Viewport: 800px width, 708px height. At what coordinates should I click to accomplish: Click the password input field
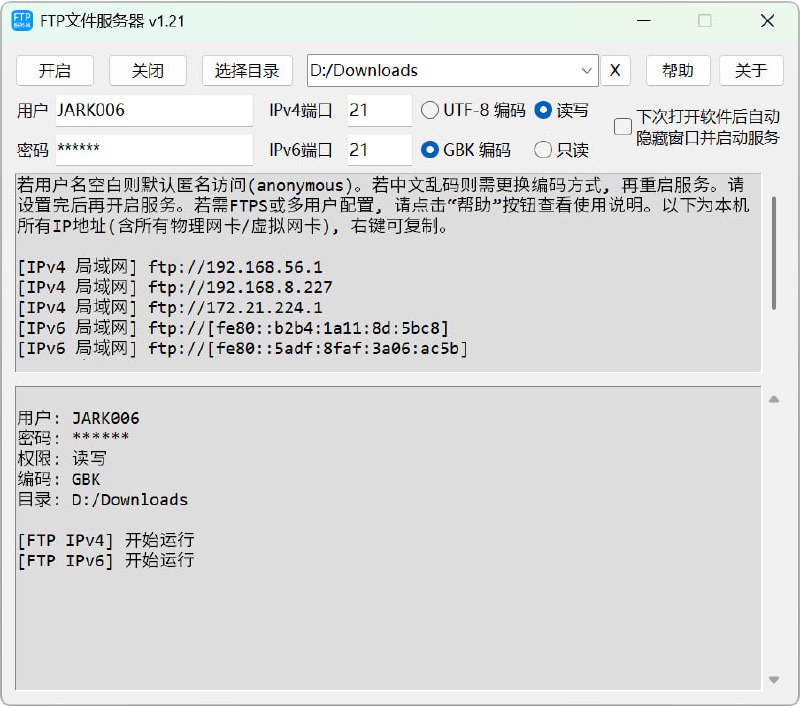152,150
